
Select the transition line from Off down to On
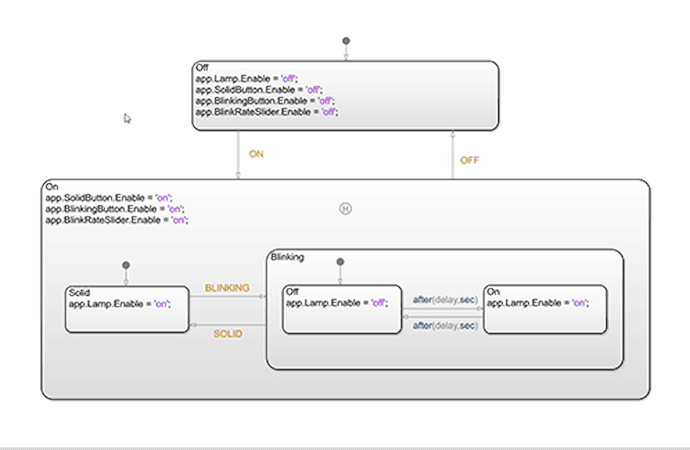point(238,154)
